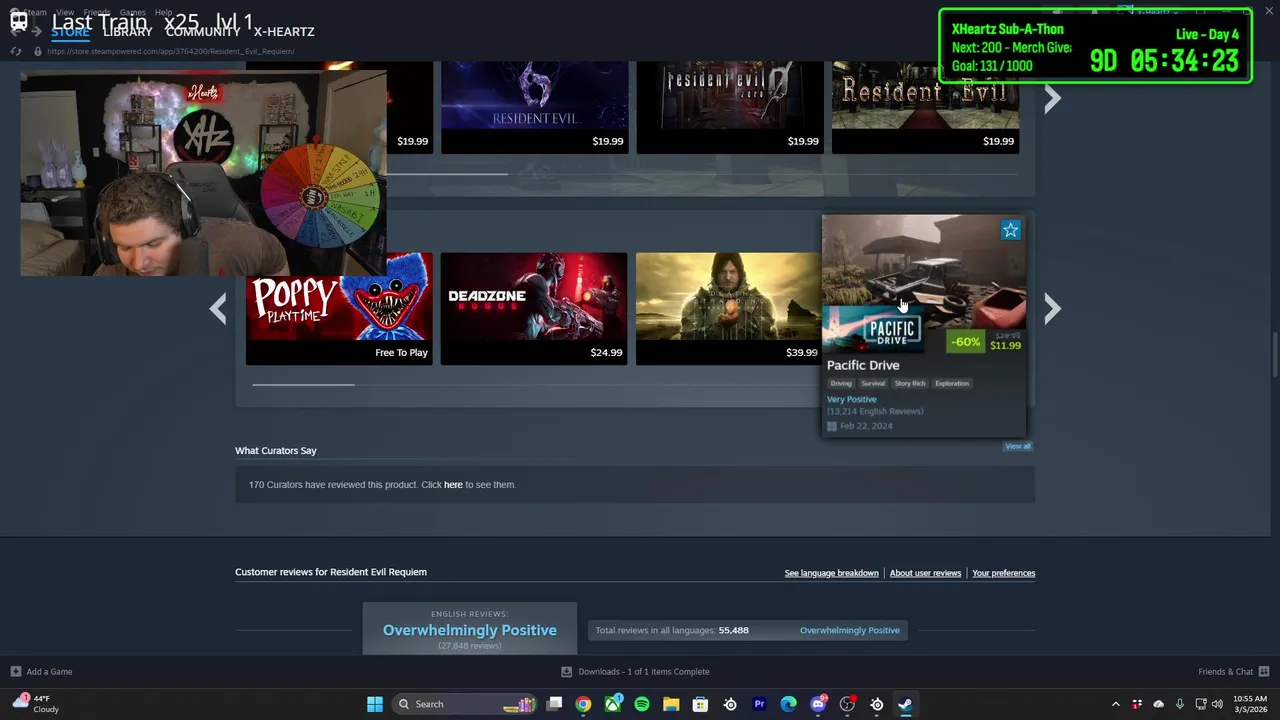This screenshot has width=1280, height=720.
Task: Click the Windows taskbar Search box
Action: pos(463,704)
